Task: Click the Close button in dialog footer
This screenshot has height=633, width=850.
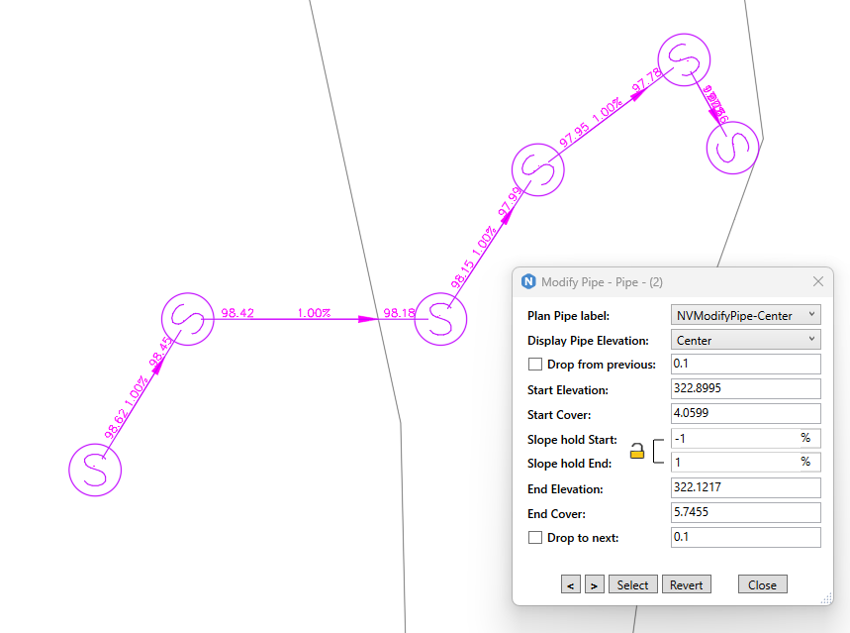Action: click(762, 585)
